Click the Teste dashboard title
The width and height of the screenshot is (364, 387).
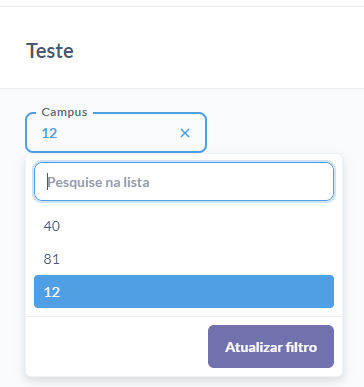coord(50,51)
